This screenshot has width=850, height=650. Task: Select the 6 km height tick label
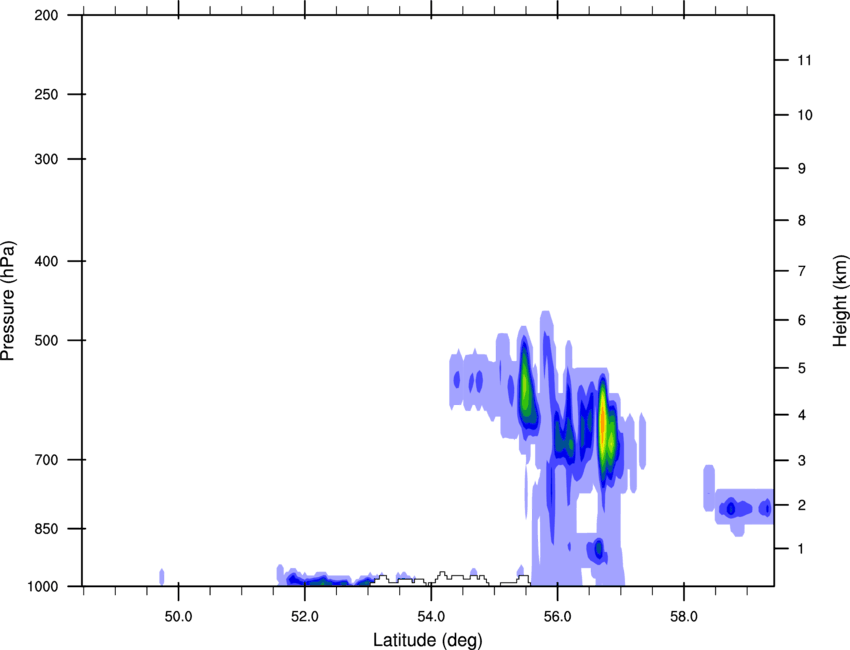click(x=801, y=320)
